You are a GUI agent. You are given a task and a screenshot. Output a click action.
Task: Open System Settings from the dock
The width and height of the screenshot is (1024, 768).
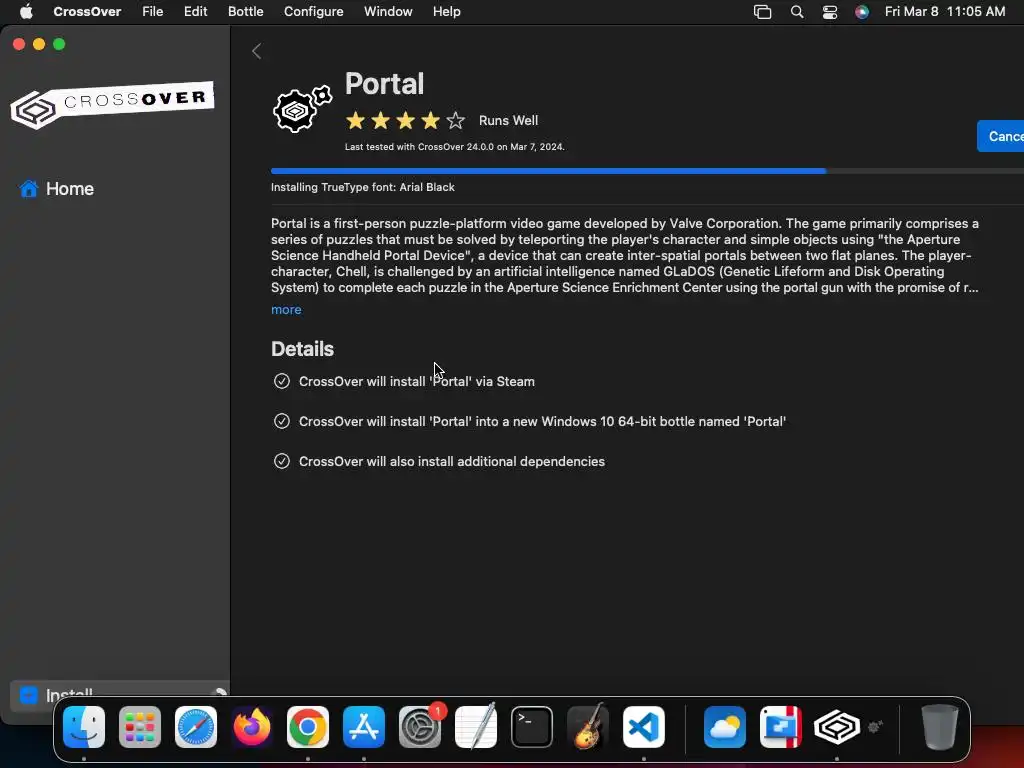(420, 727)
